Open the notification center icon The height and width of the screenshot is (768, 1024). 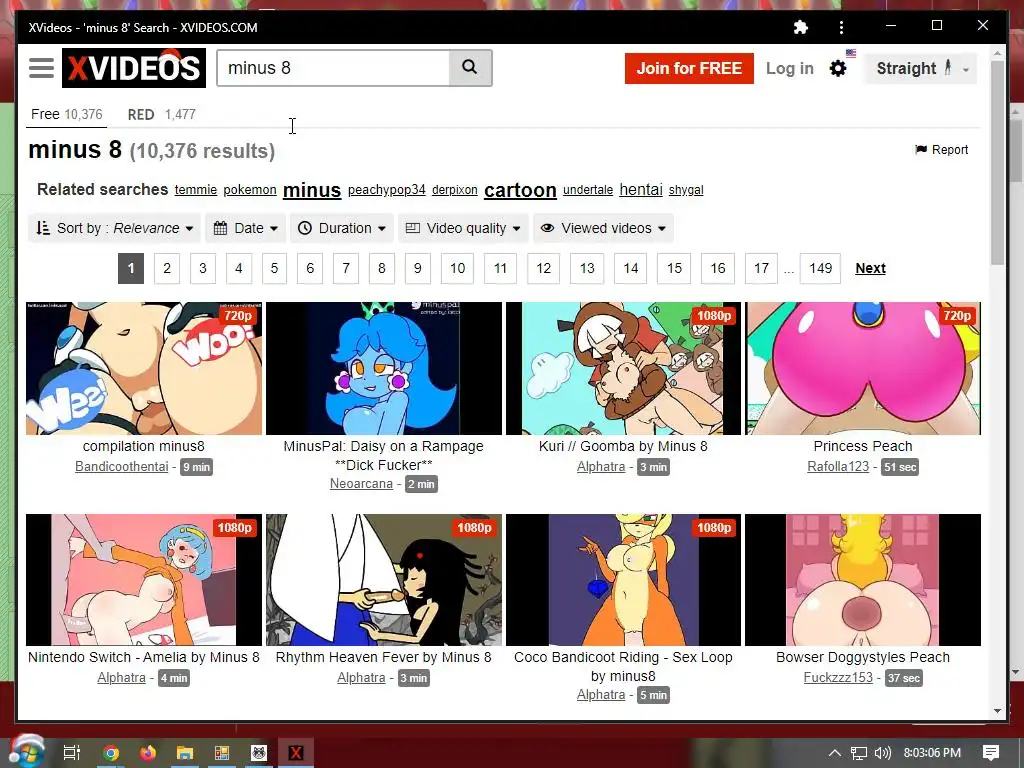click(991, 753)
